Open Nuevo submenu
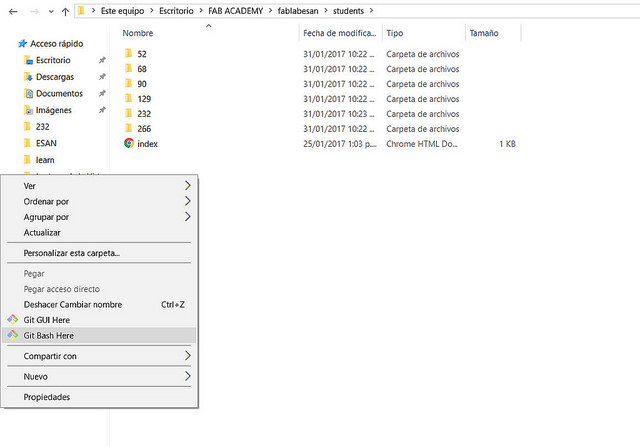This screenshot has height=446, width=640. (99, 376)
